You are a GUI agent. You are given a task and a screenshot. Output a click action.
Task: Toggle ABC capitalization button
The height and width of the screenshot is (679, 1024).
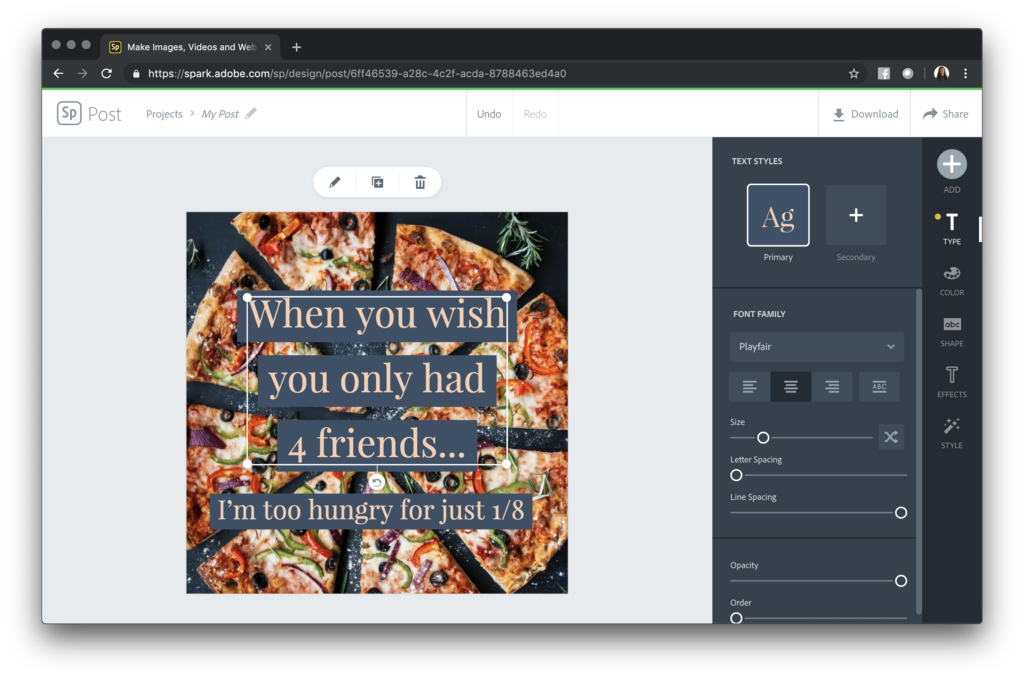click(879, 387)
